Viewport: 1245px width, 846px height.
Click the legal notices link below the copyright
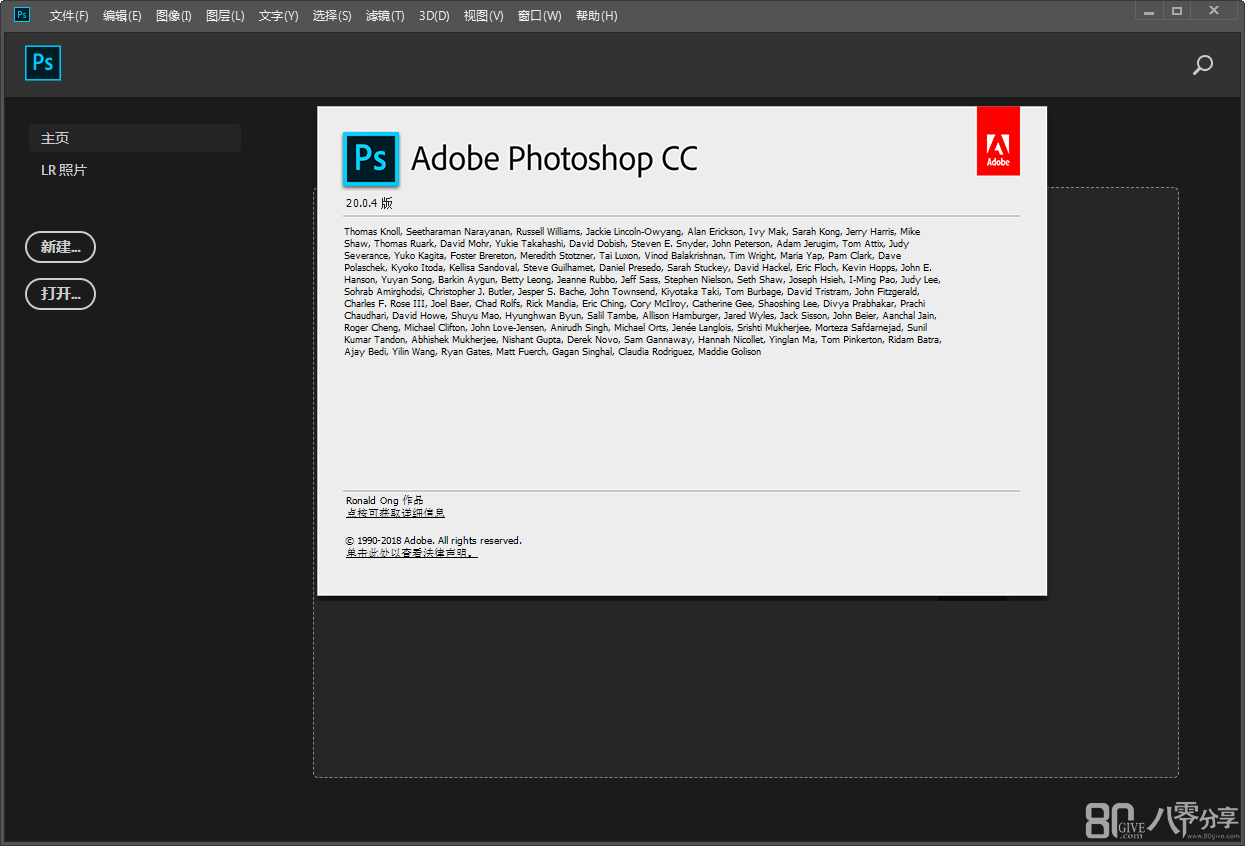[x=412, y=553]
